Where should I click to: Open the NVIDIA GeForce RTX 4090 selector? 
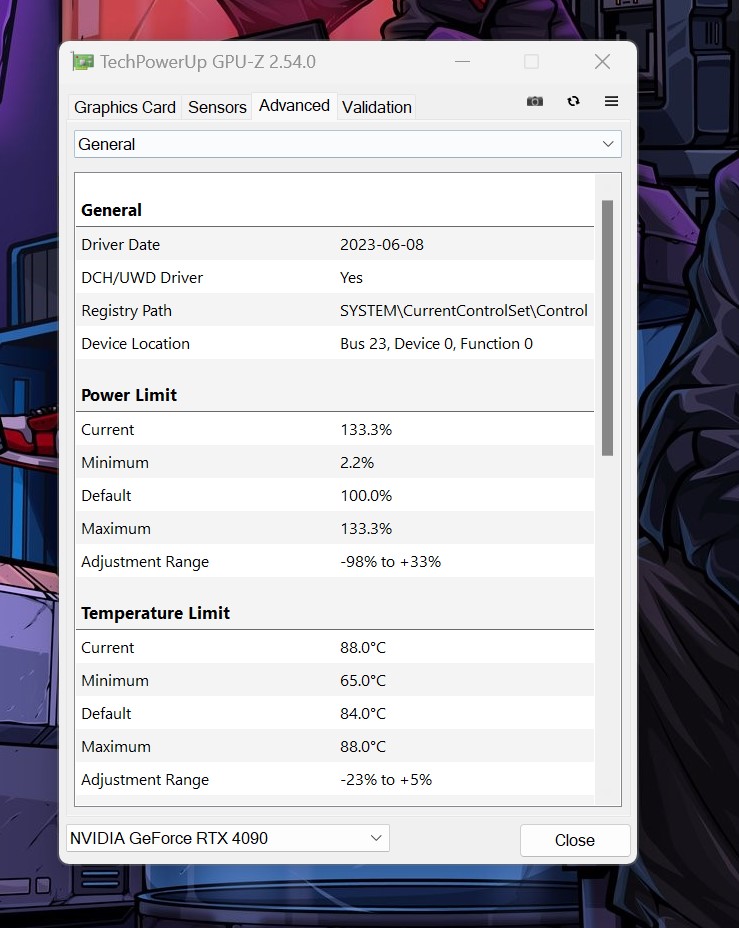click(228, 838)
